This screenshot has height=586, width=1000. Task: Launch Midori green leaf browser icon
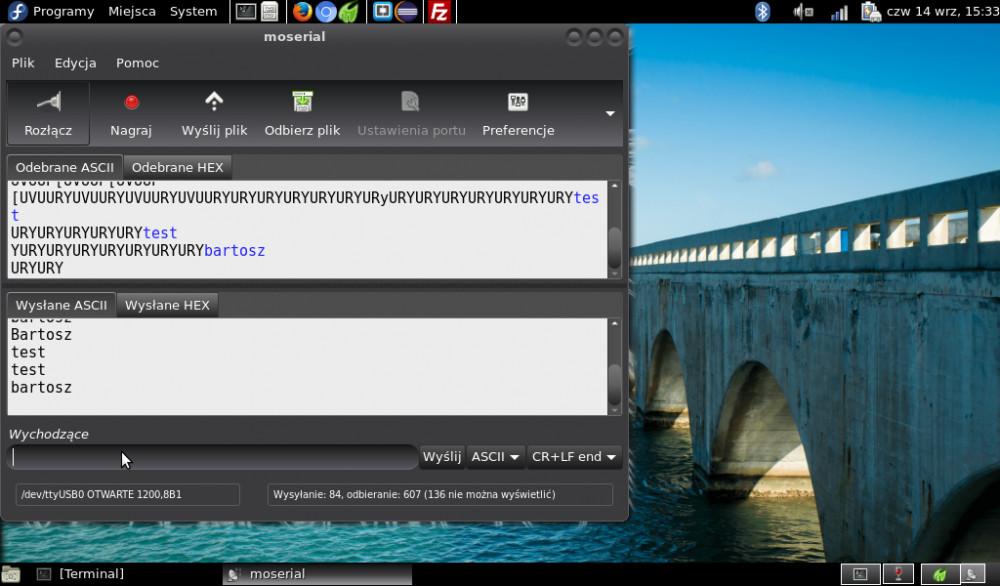(349, 11)
